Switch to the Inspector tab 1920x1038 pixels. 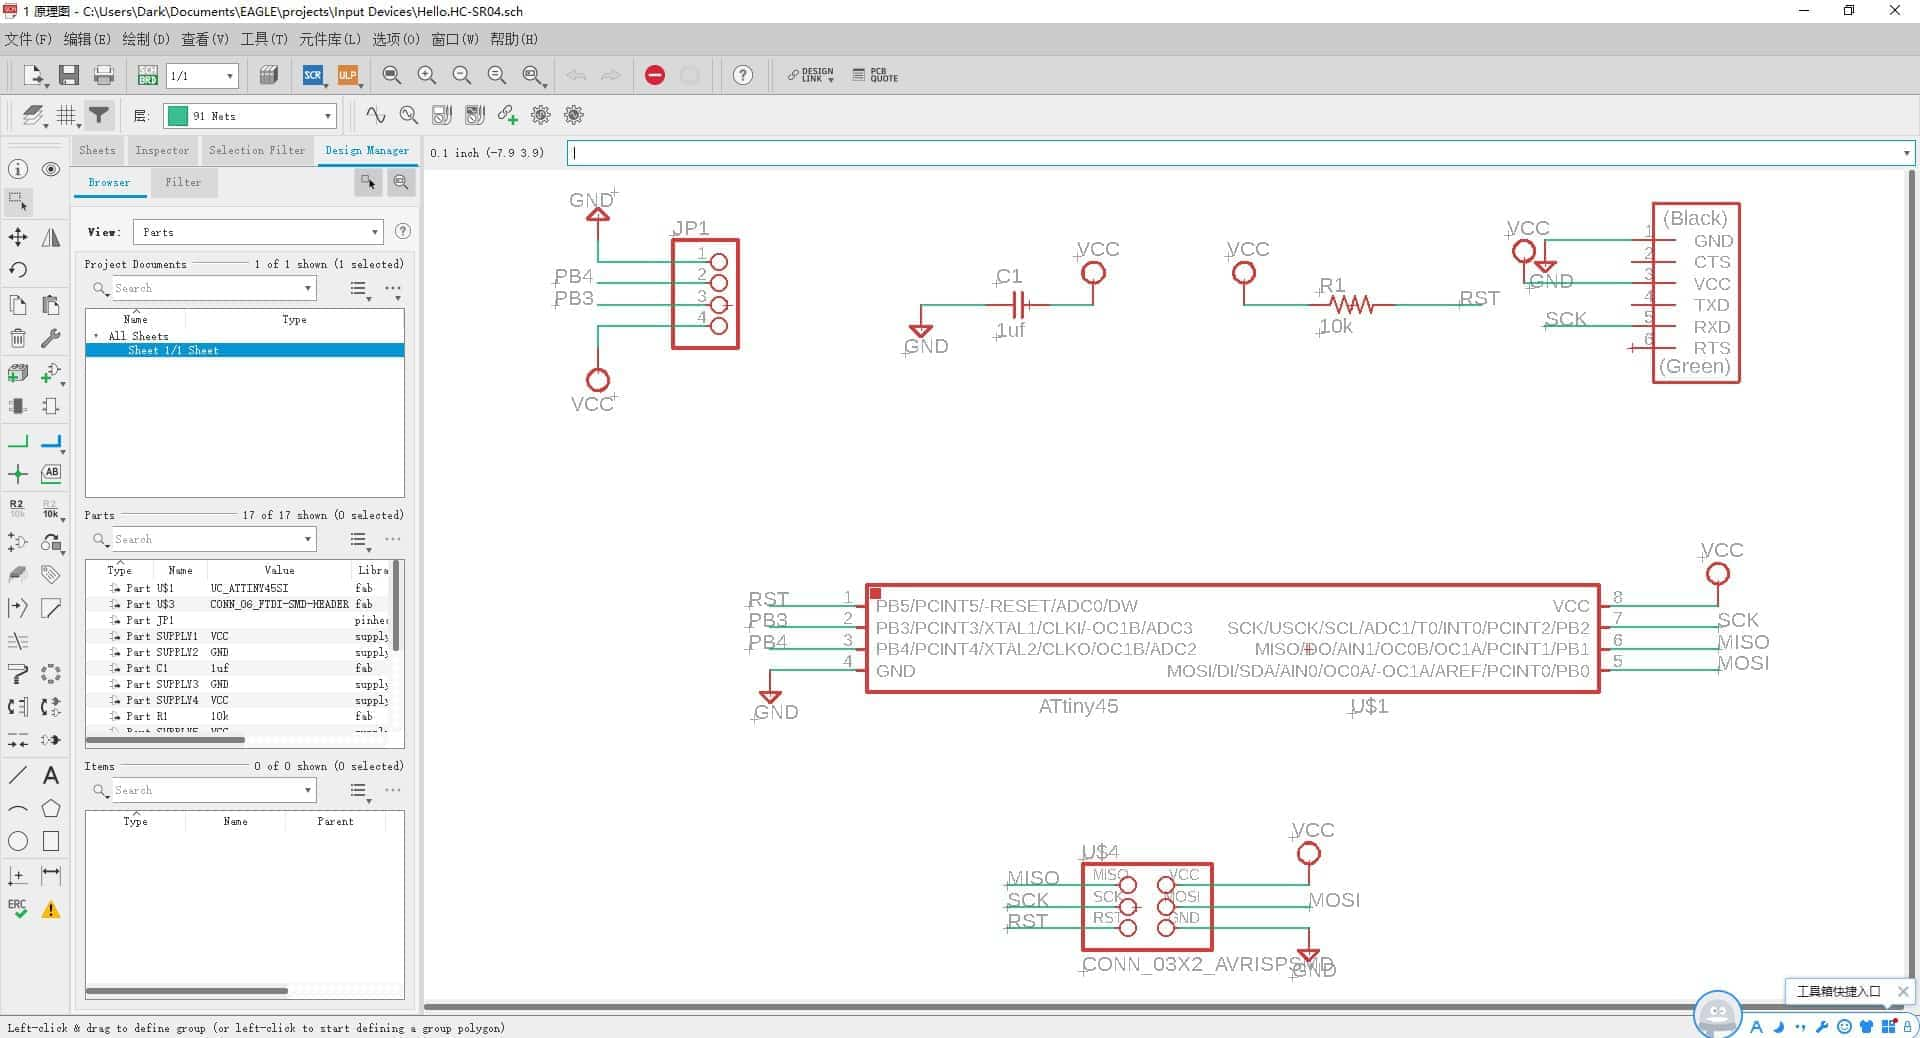point(162,150)
